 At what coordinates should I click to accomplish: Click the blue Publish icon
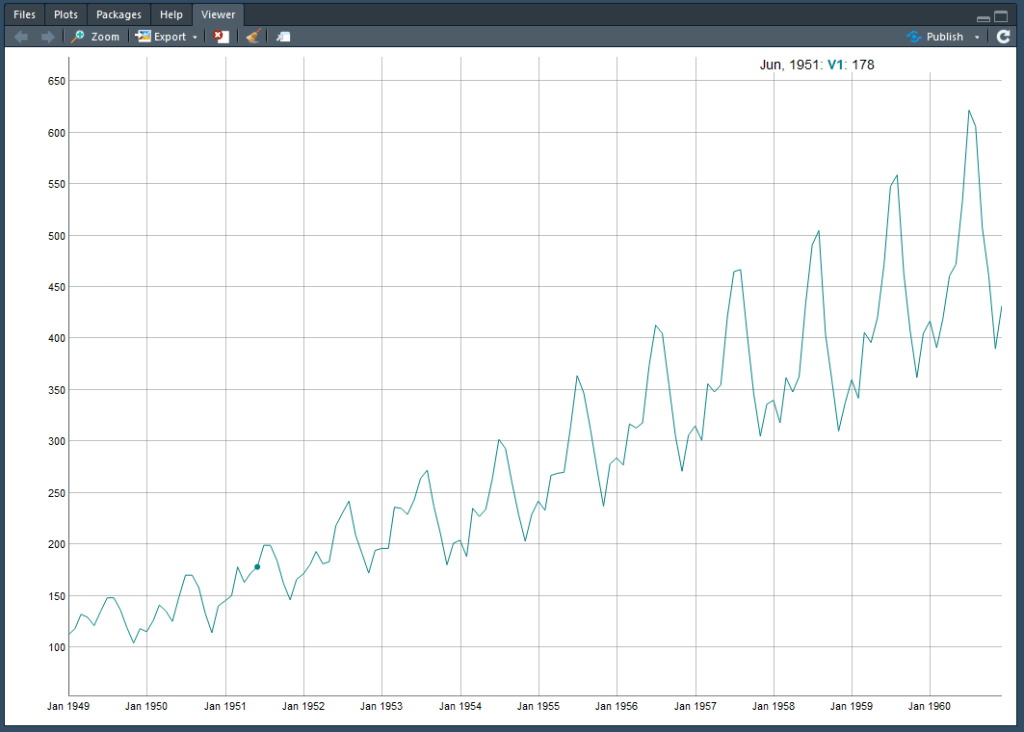(x=913, y=36)
